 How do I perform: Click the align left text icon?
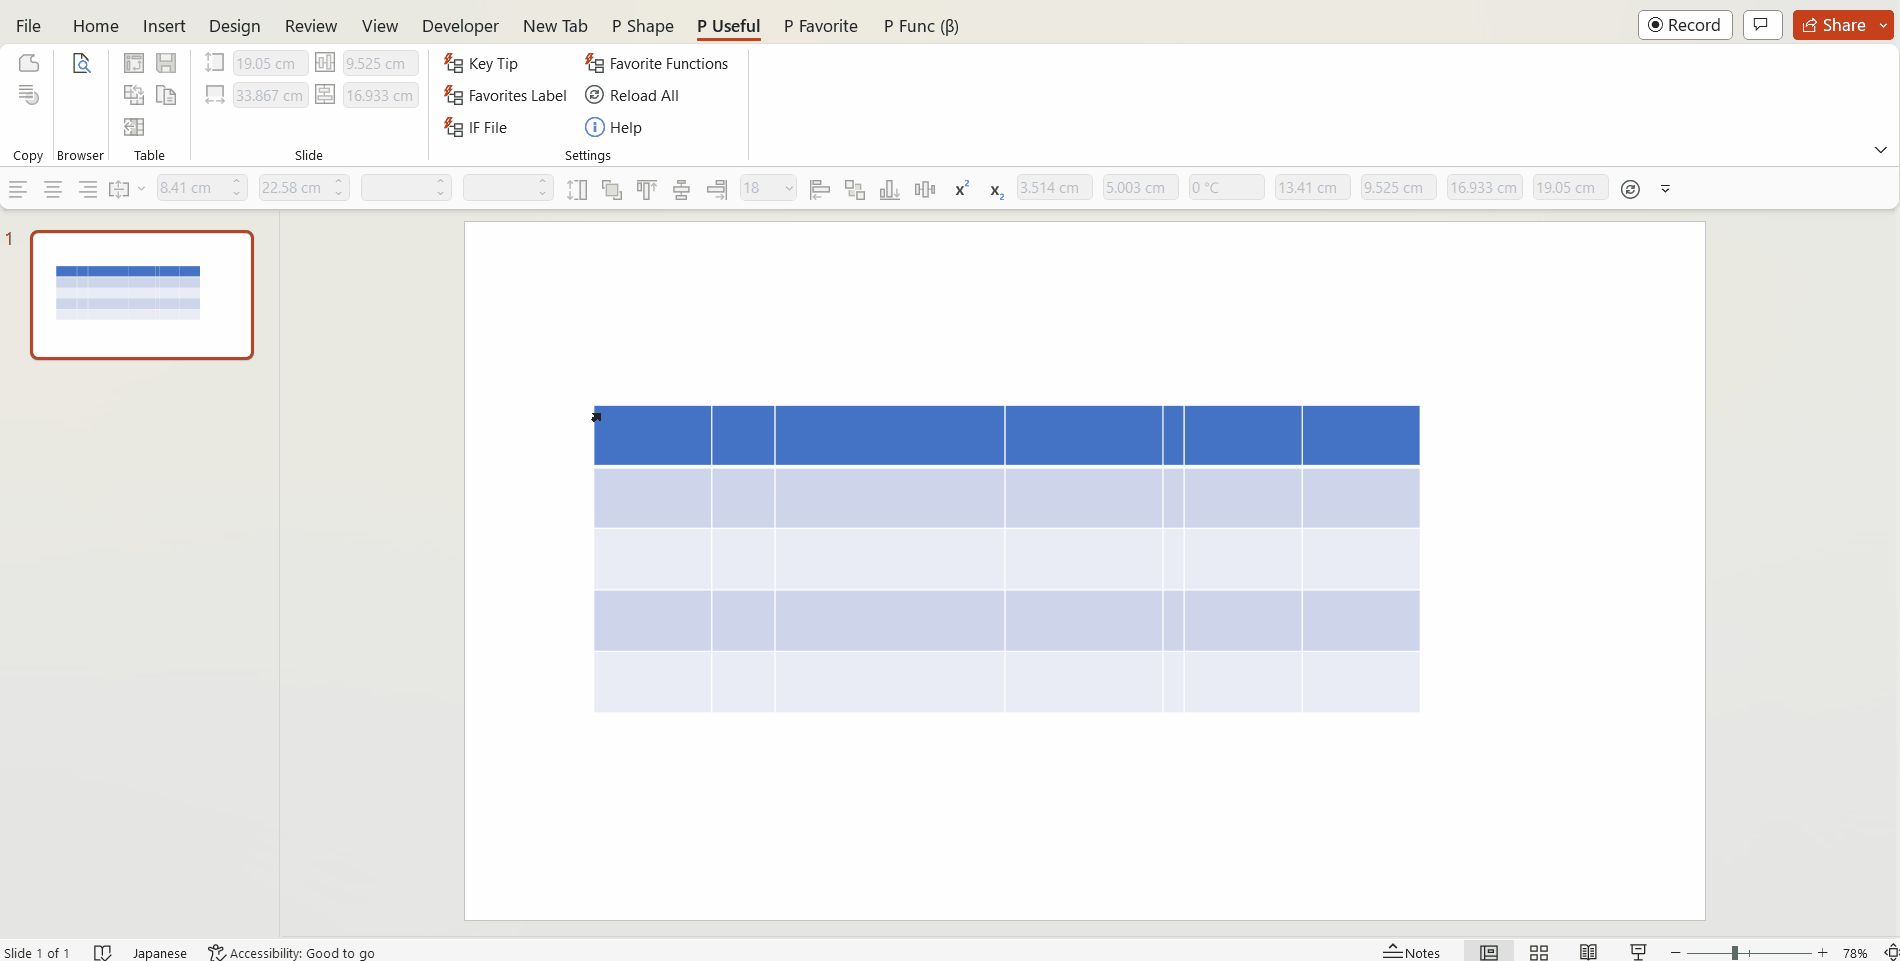click(x=18, y=189)
